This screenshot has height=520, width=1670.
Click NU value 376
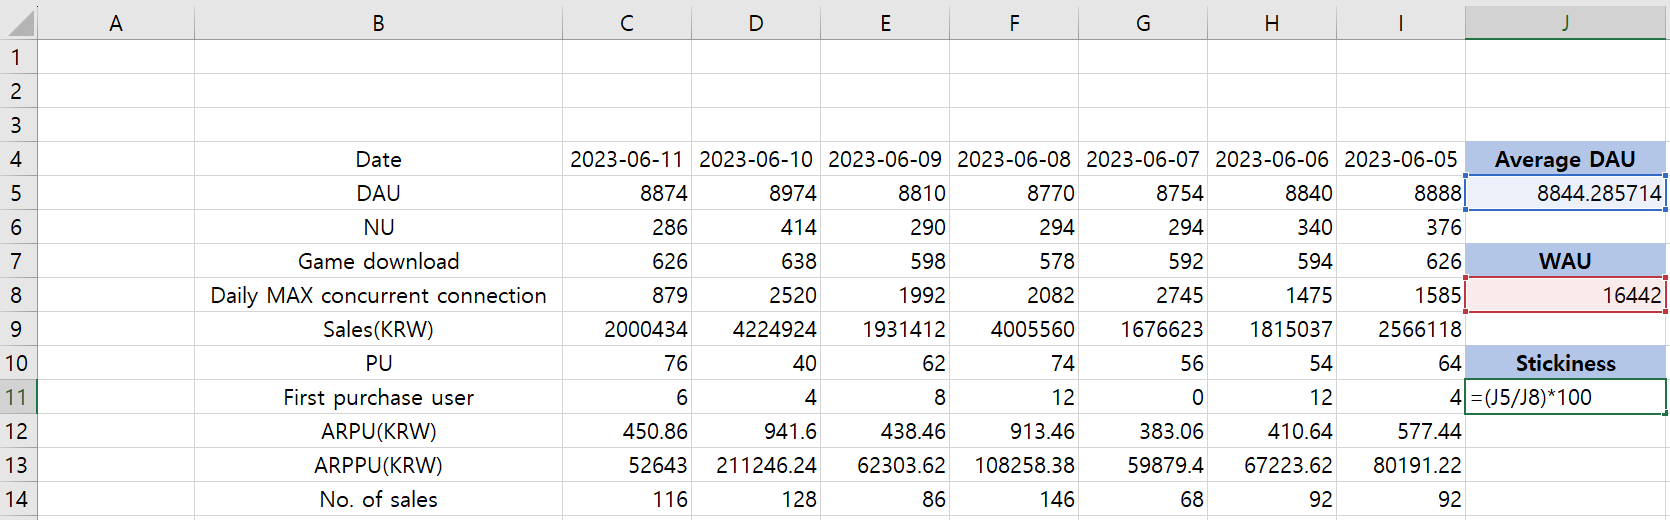1401,227
